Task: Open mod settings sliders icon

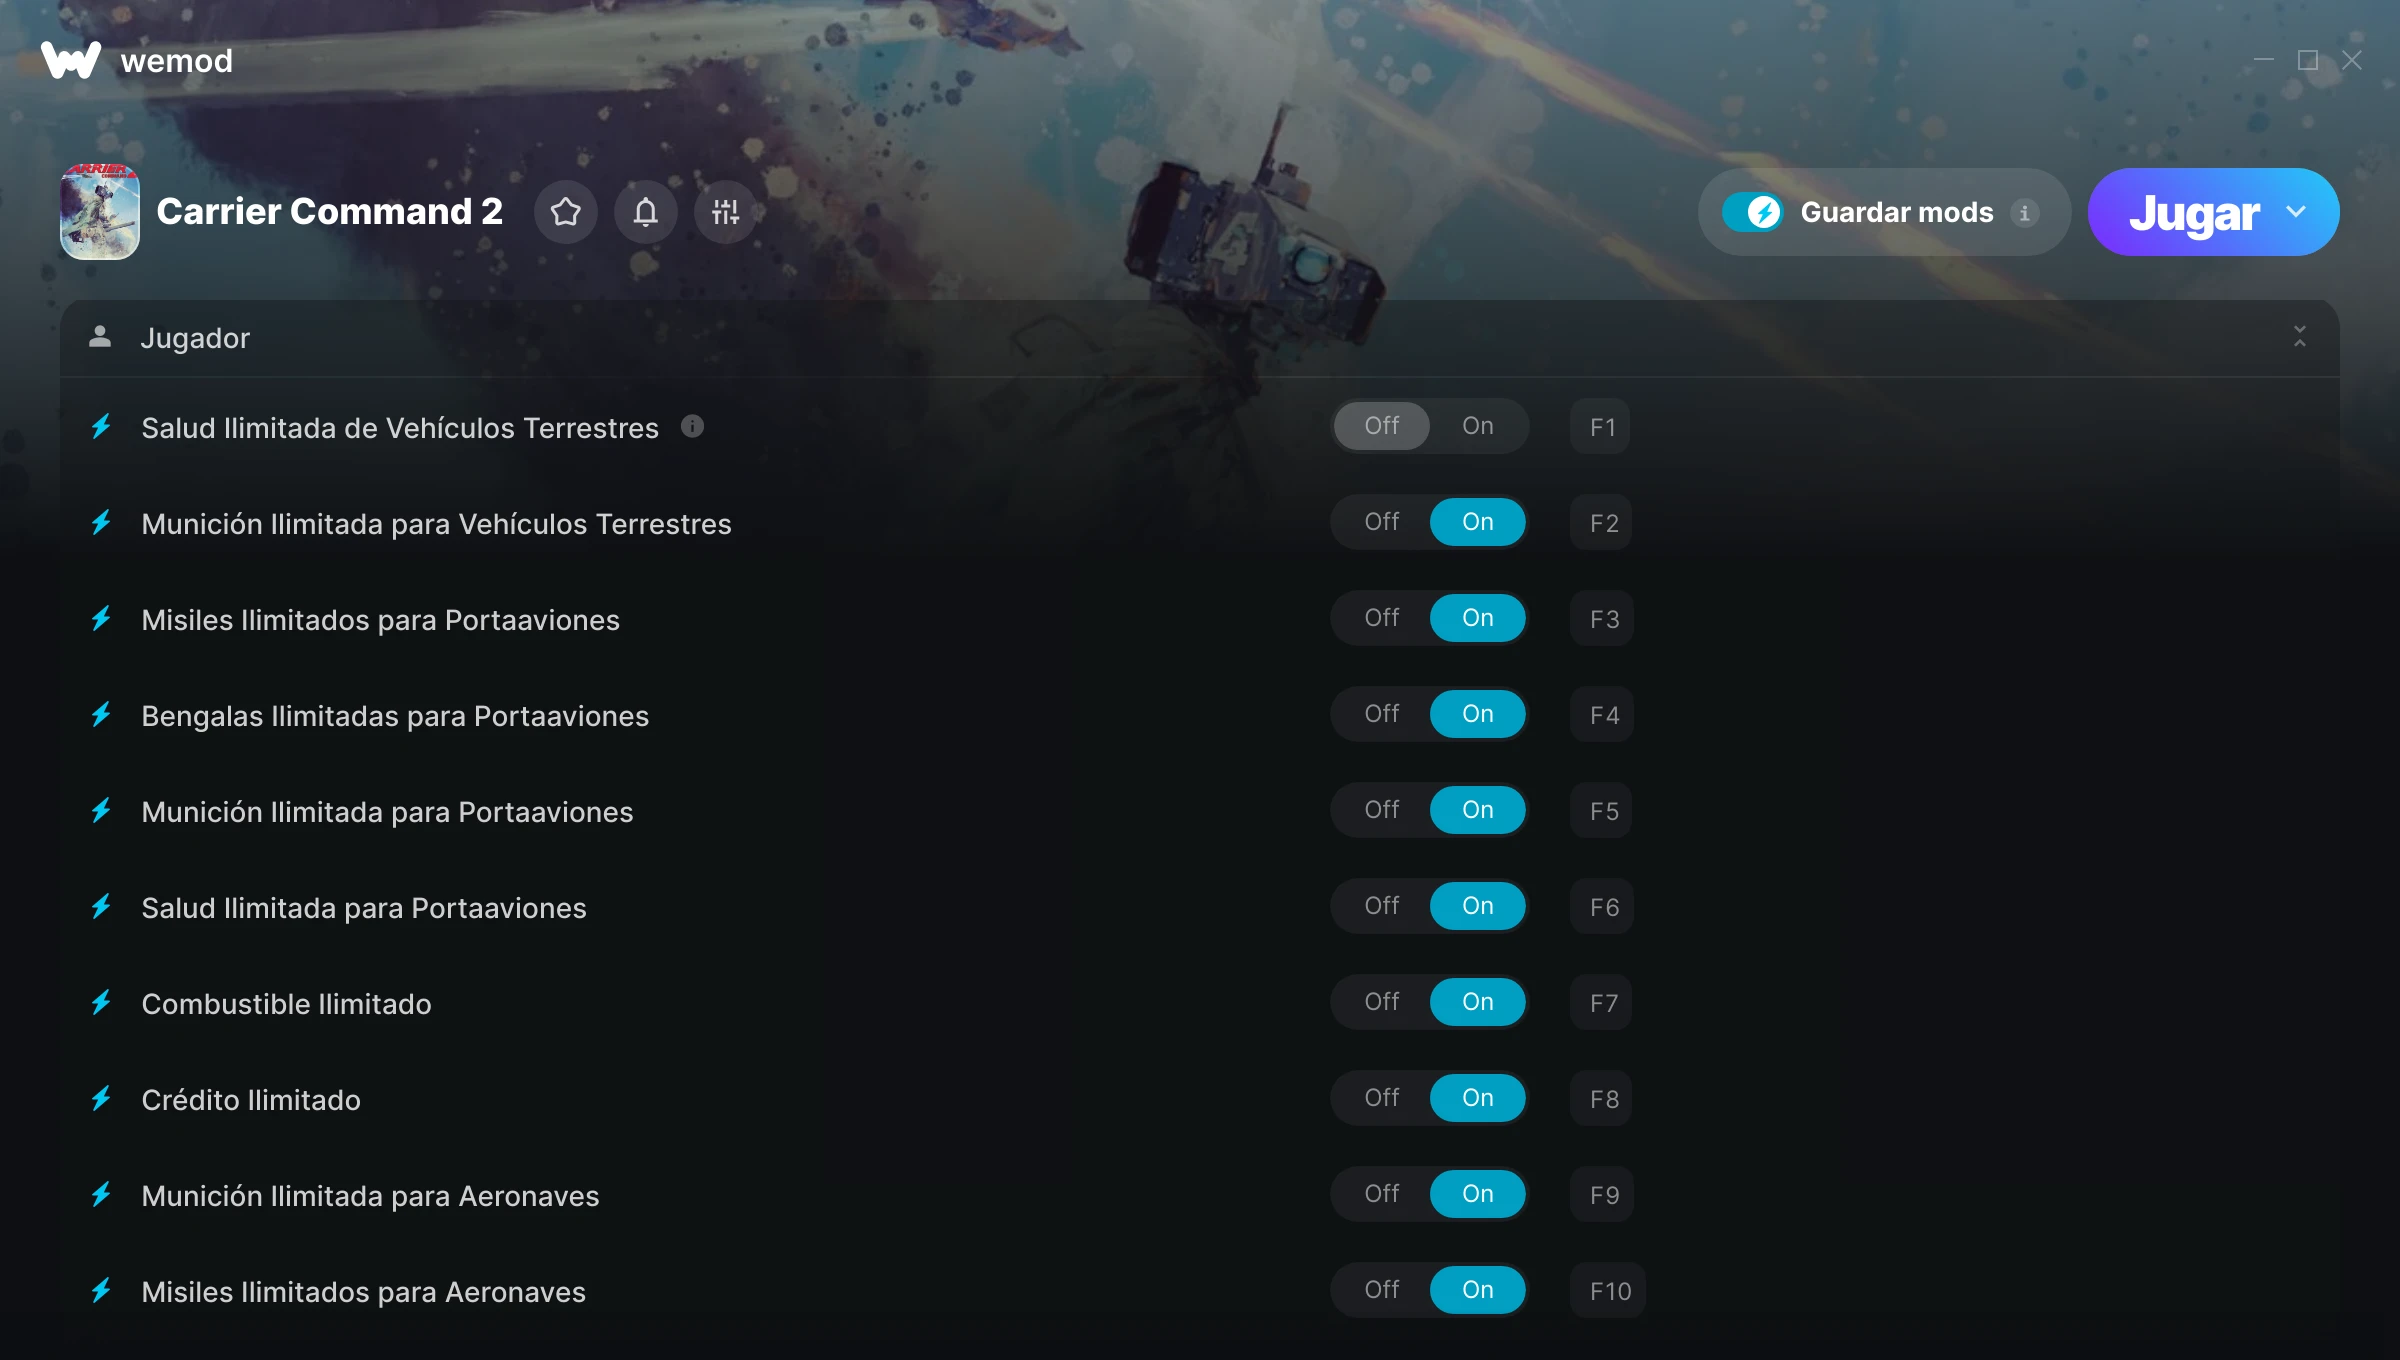Action: 726,212
